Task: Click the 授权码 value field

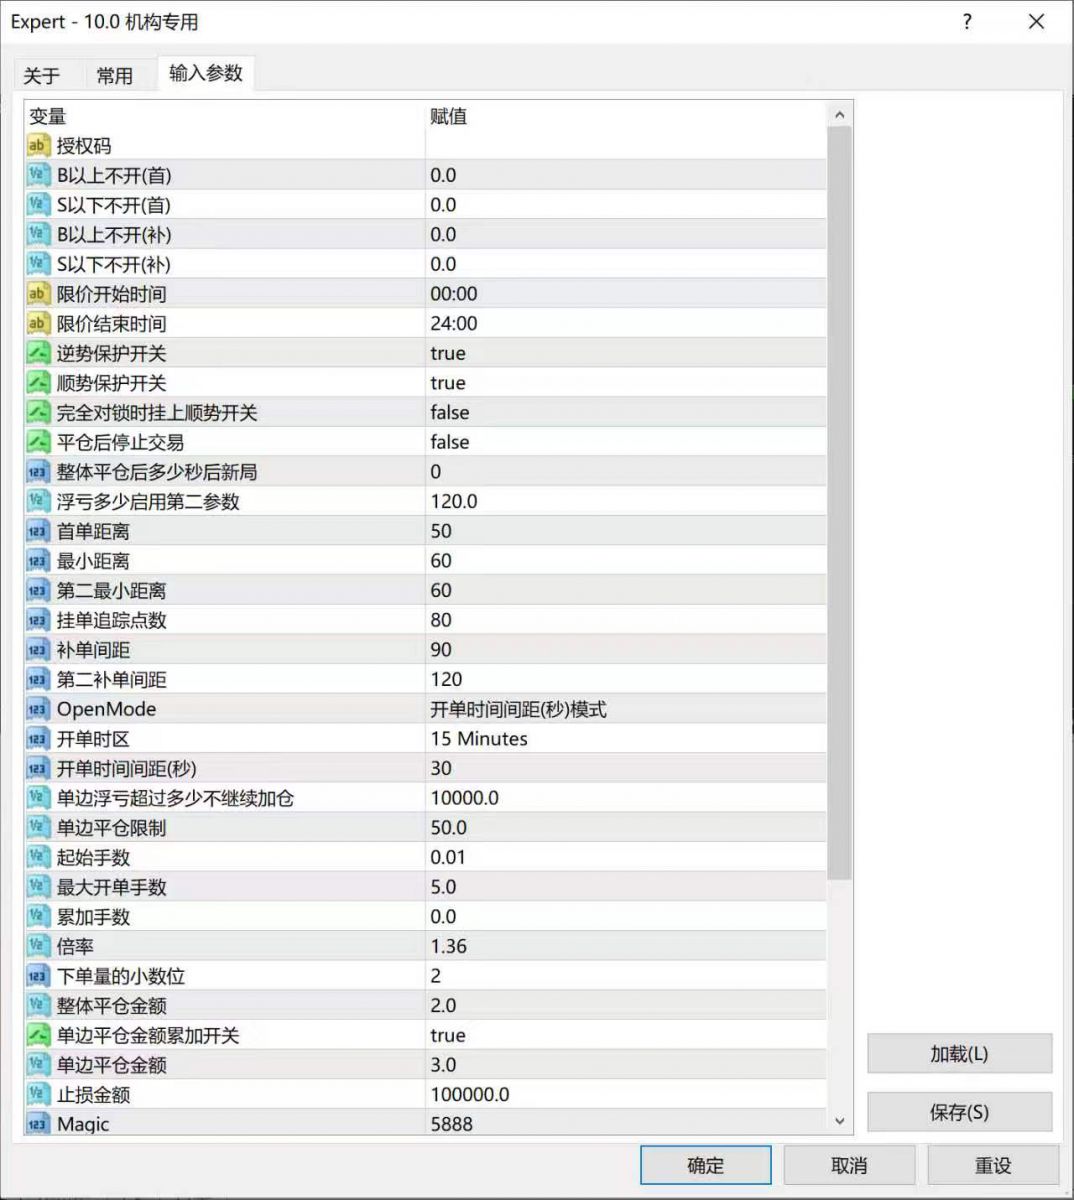Action: click(626, 146)
